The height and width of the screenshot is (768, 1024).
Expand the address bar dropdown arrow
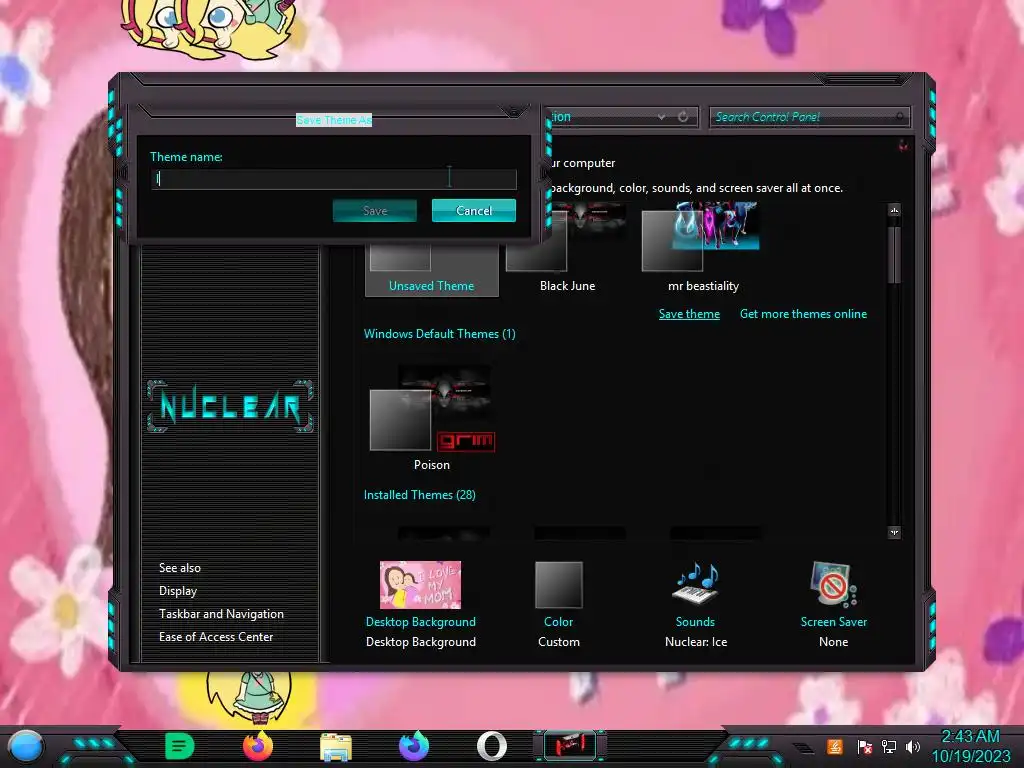662,117
